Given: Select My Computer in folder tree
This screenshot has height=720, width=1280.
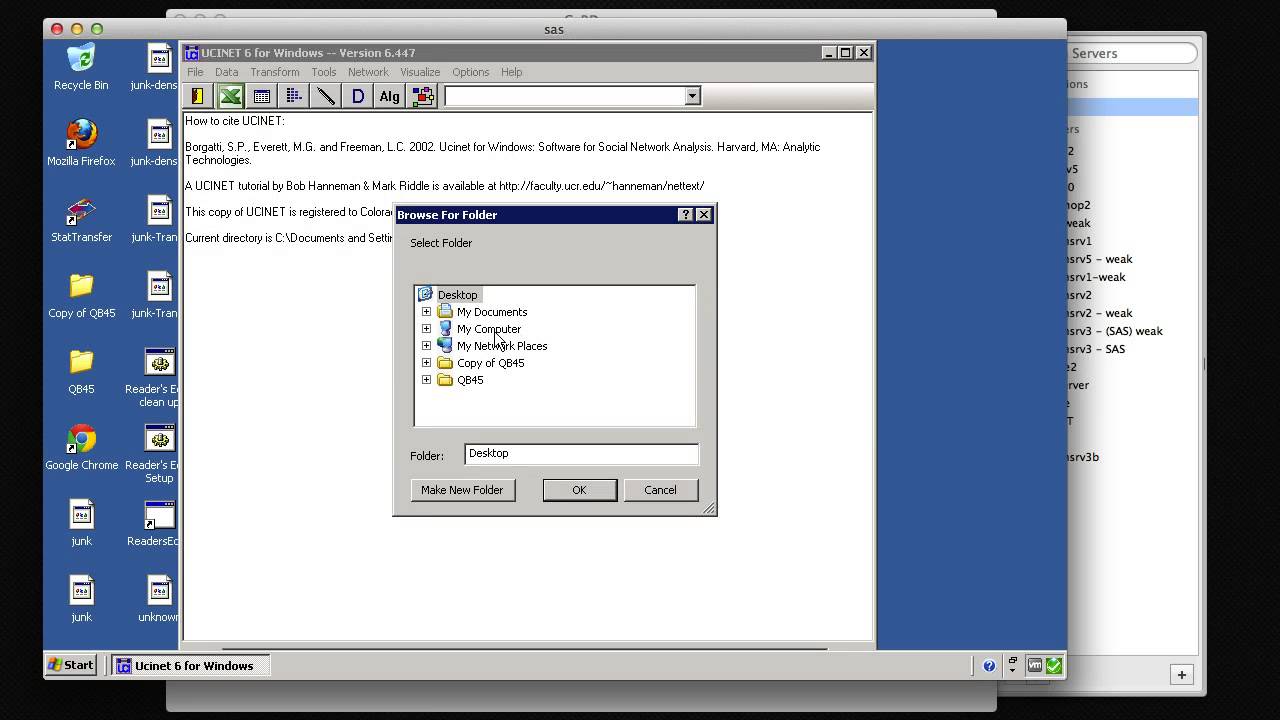Looking at the screenshot, I should (x=489, y=329).
